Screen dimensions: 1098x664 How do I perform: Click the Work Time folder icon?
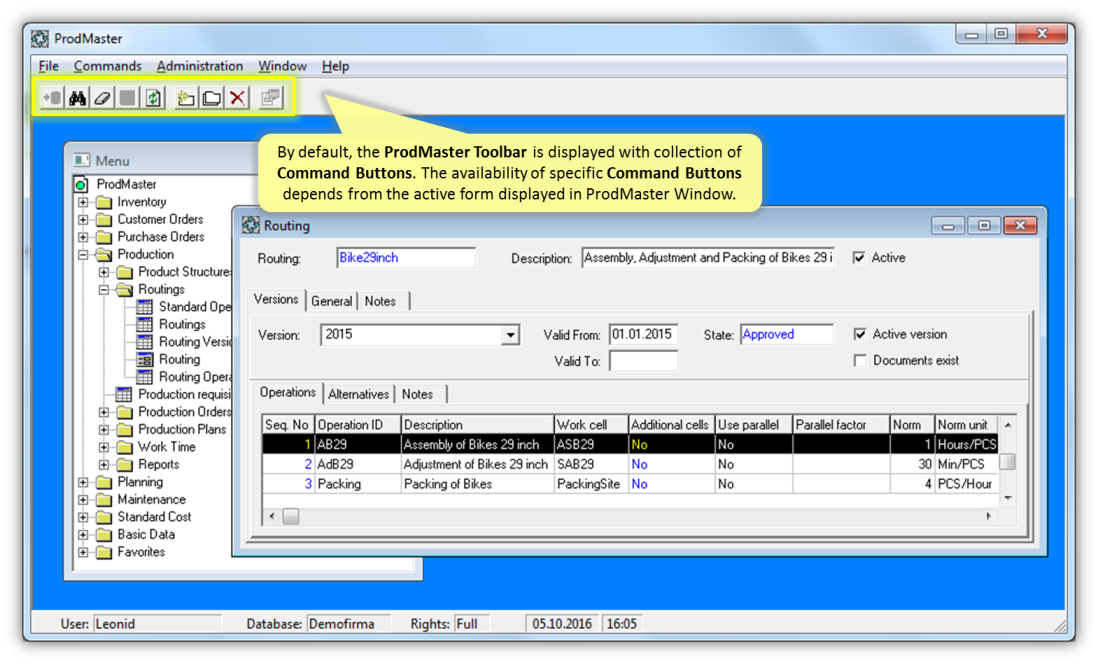125,447
